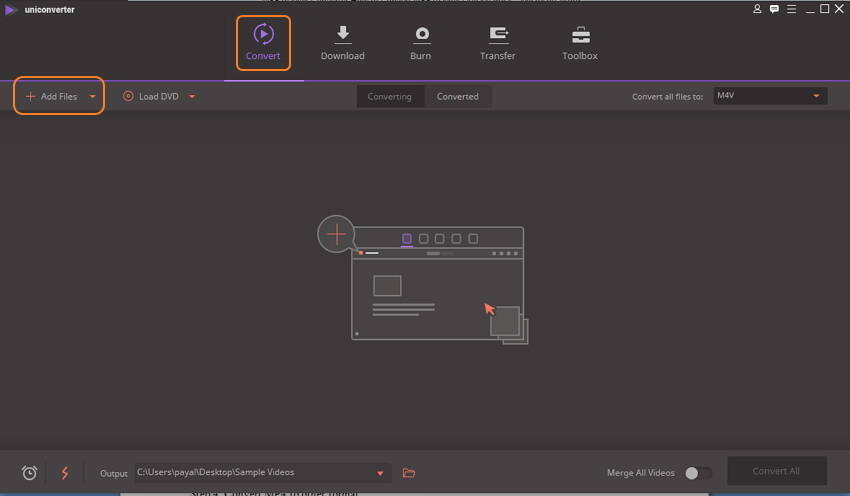This screenshot has width=850, height=496.
Task: Toggle Merge All Videos switch
Action: coord(698,473)
